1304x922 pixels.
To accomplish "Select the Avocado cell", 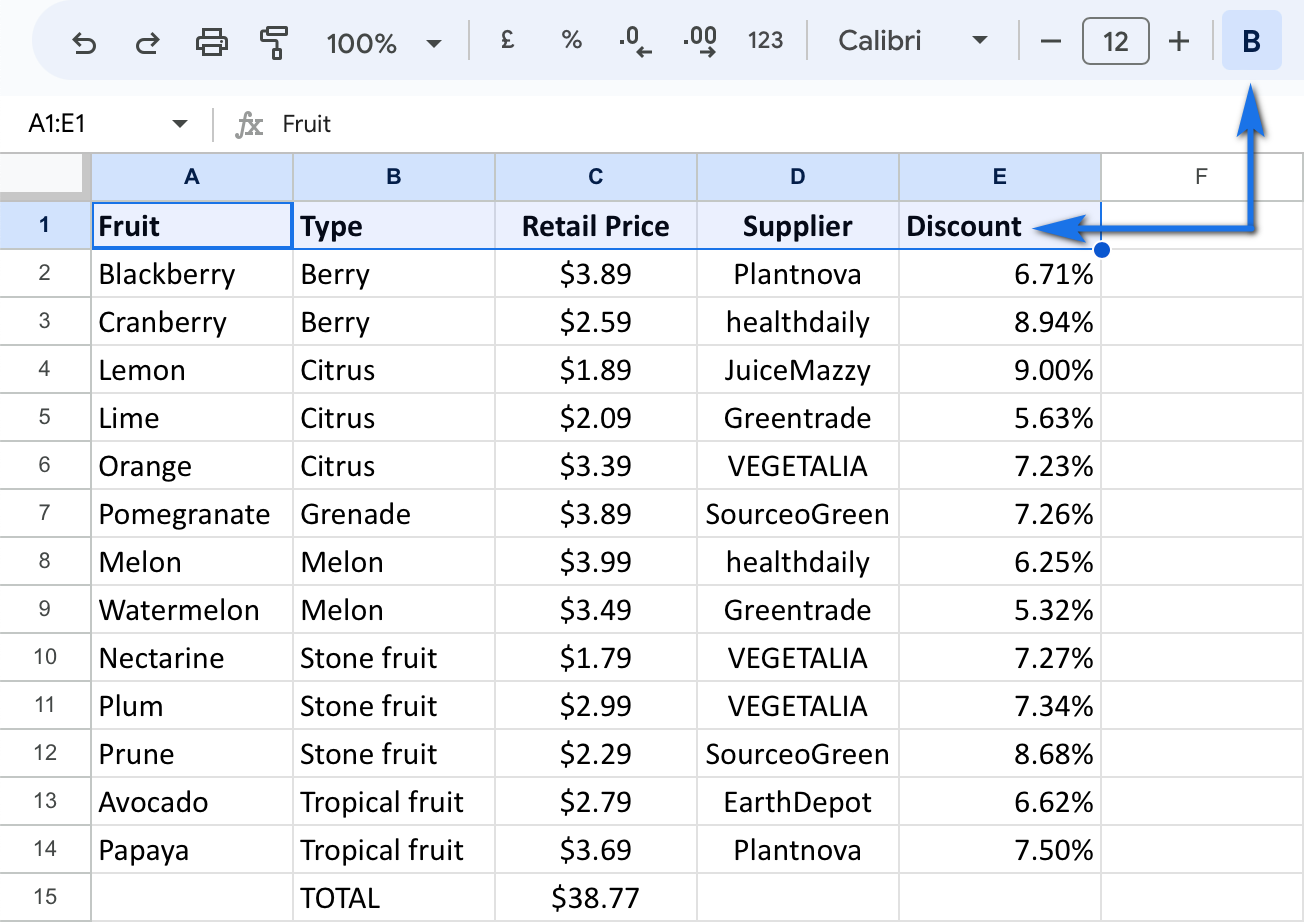I will pos(192,802).
